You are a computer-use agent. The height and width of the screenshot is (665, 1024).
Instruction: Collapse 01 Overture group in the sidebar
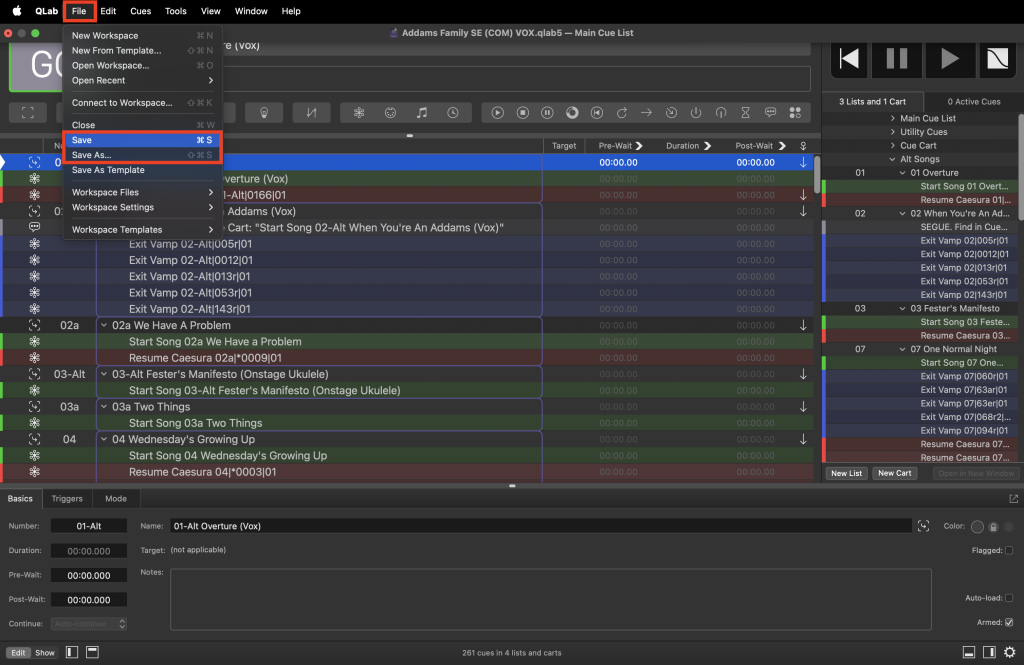903,173
